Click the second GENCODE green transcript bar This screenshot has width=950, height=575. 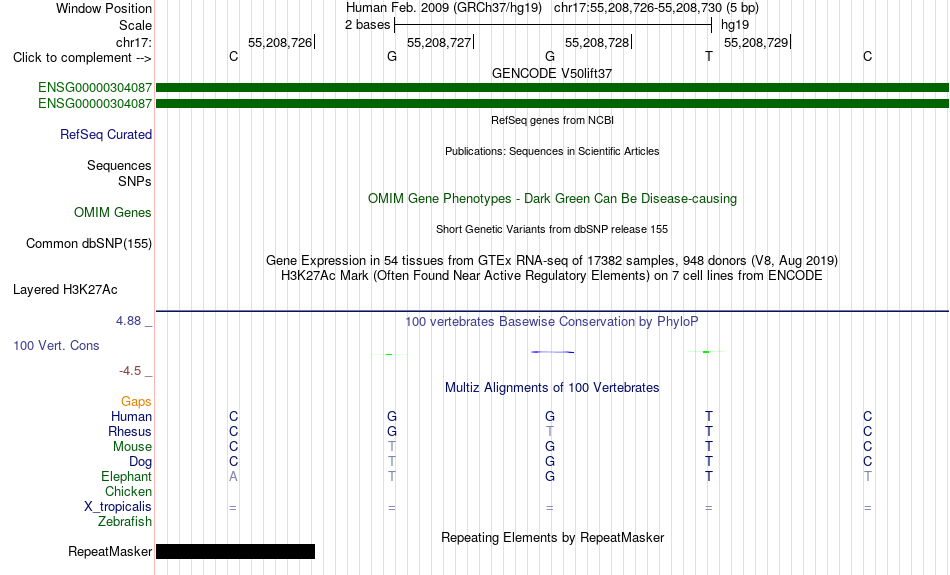(552, 104)
